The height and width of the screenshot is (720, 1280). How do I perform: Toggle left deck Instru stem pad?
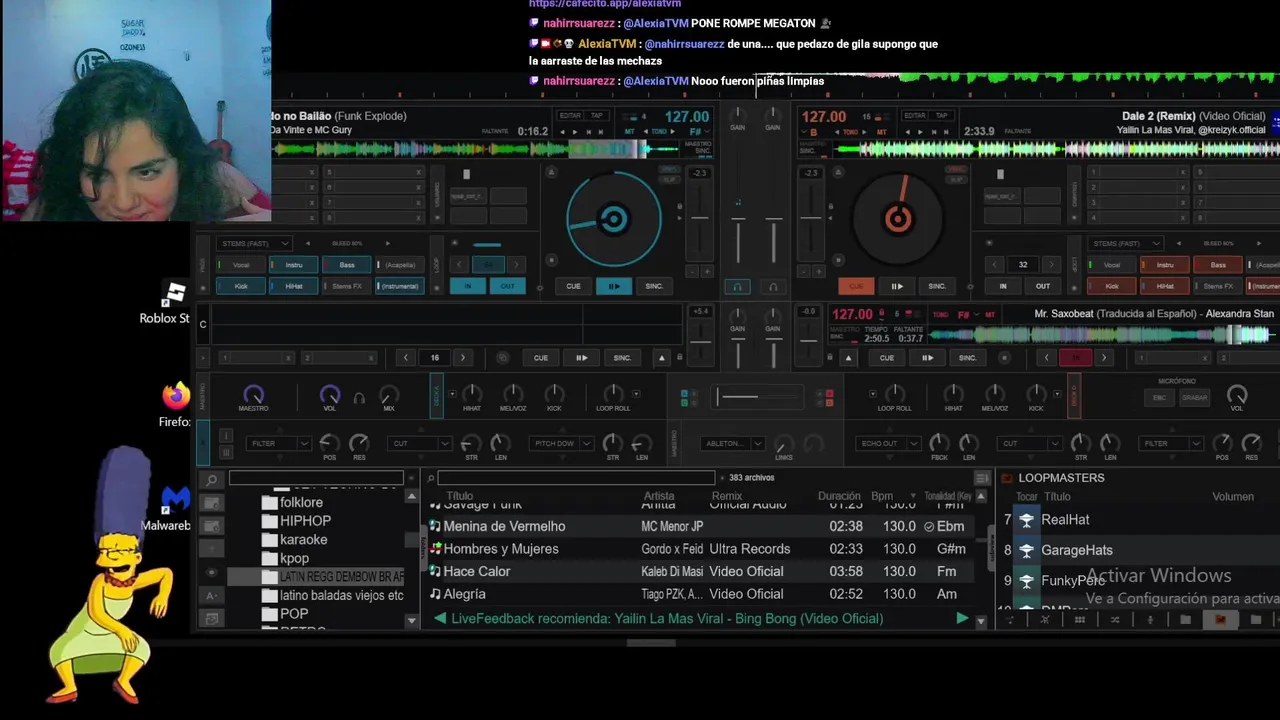click(294, 265)
